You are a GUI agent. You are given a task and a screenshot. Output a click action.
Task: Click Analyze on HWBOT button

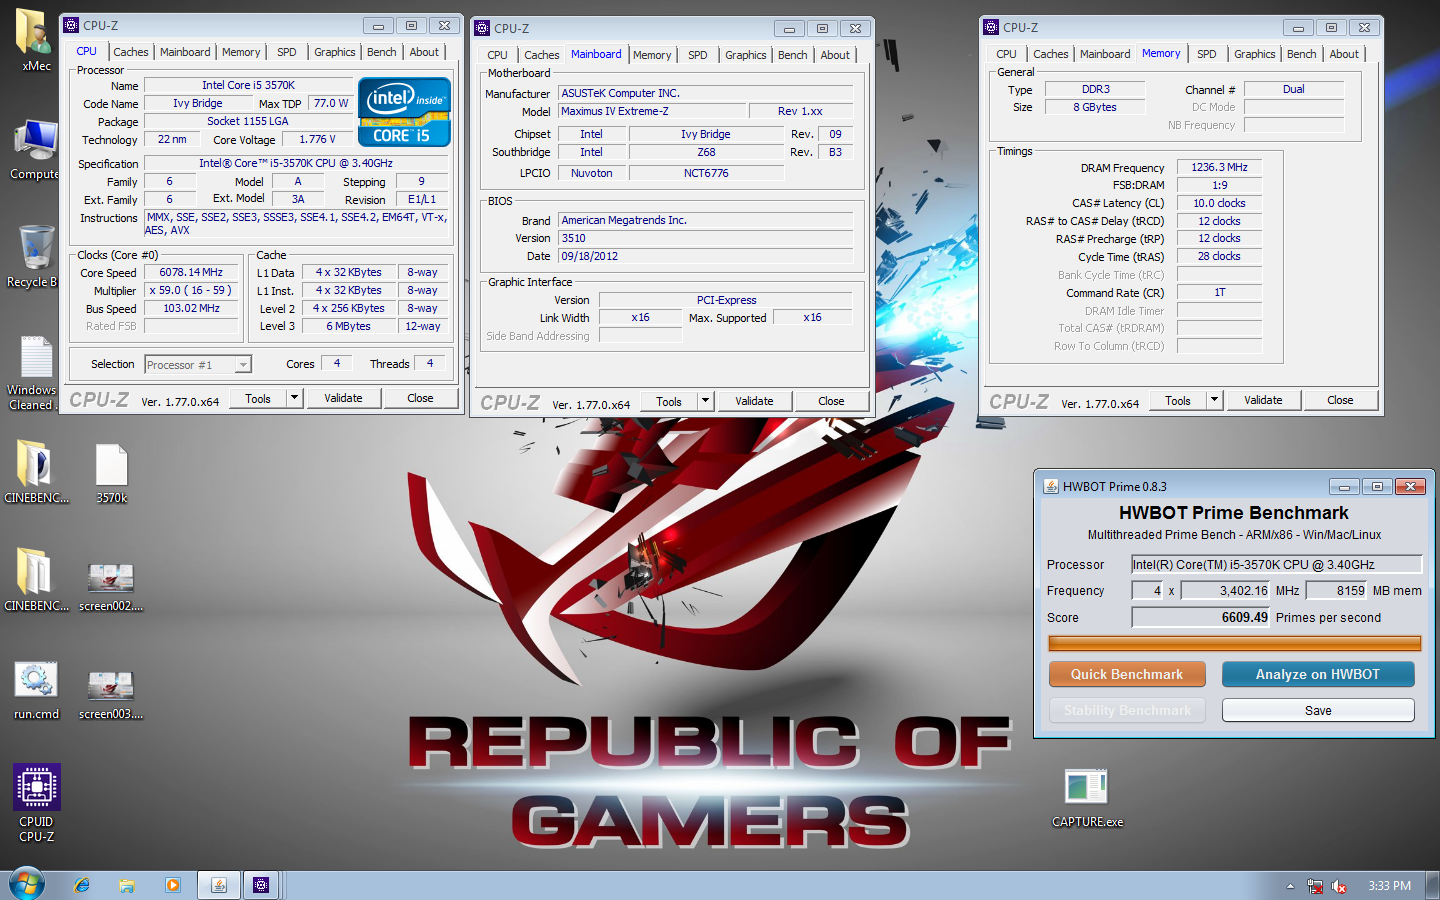click(1318, 674)
